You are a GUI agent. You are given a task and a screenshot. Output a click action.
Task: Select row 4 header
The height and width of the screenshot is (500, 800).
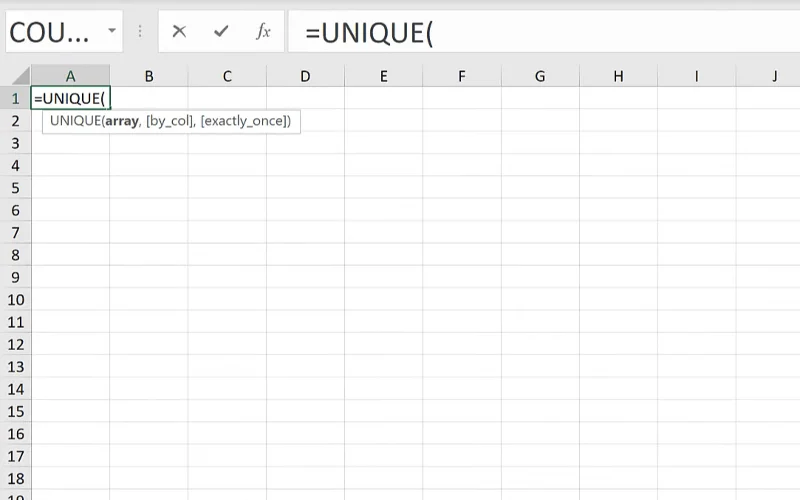point(15,165)
